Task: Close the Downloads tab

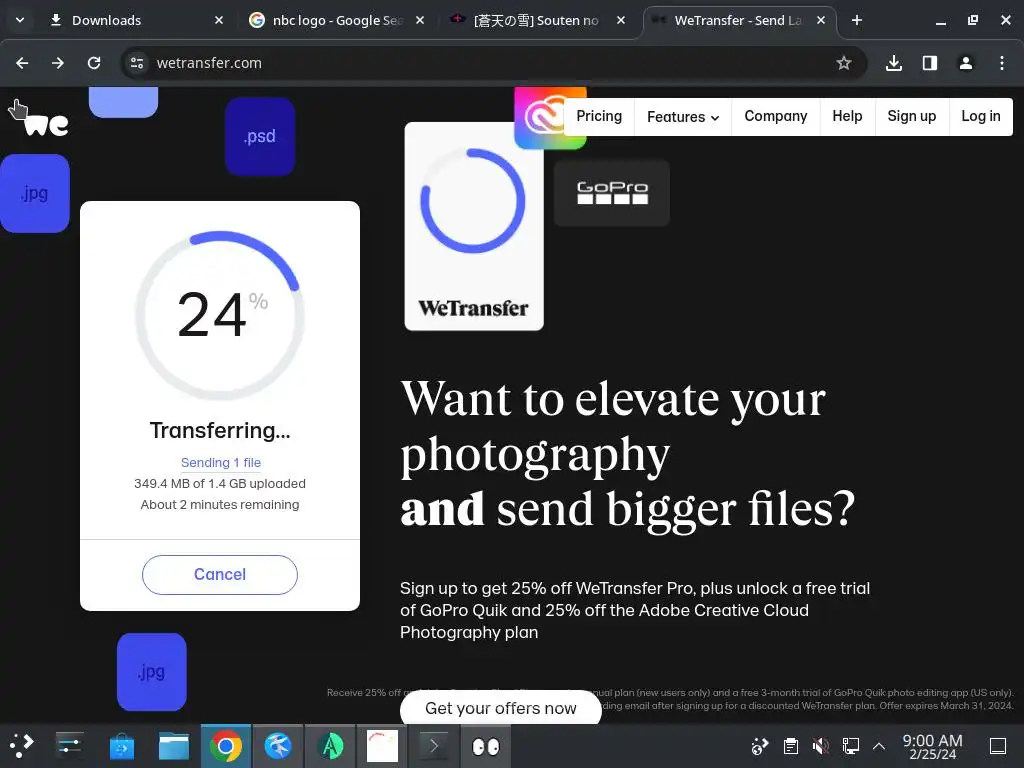Action: (219, 20)
